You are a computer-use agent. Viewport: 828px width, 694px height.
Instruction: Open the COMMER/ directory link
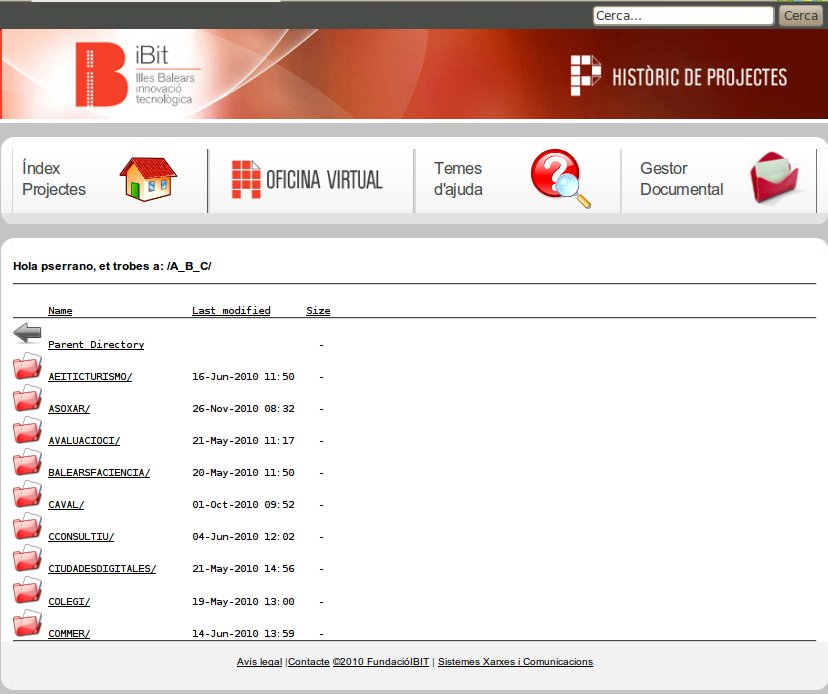point(69,633)
